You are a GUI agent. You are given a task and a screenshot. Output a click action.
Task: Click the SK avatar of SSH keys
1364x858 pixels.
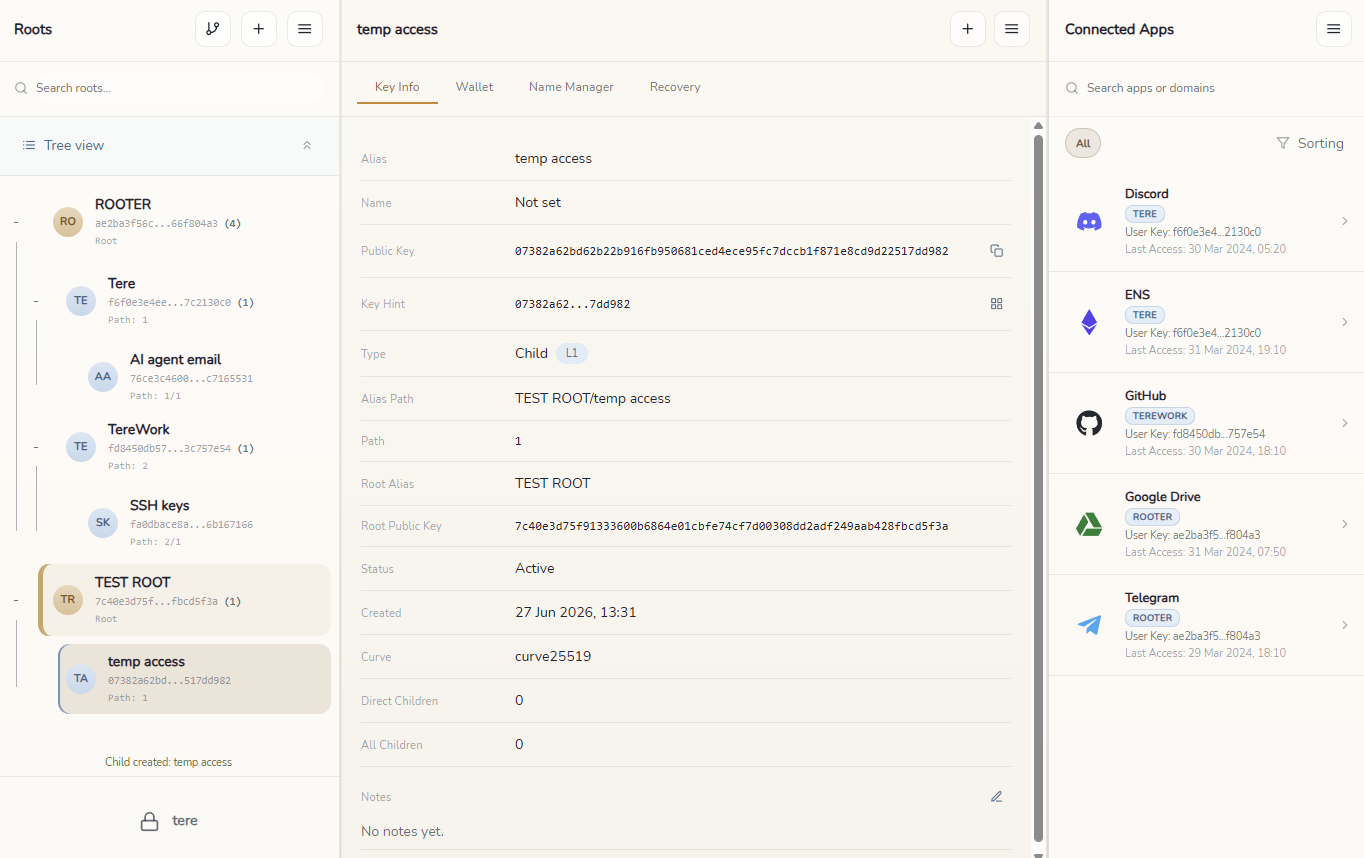pos(103,523)
